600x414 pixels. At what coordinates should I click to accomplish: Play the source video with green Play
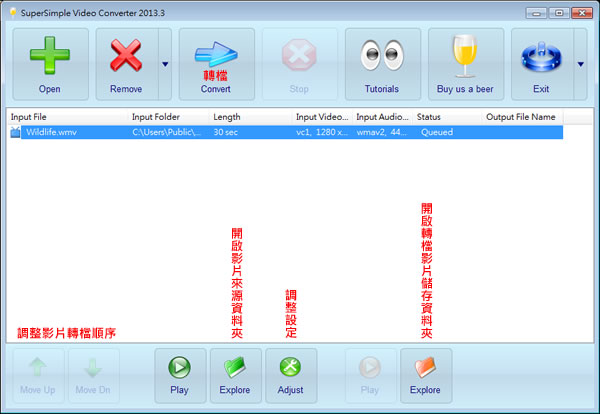point(180,376)
